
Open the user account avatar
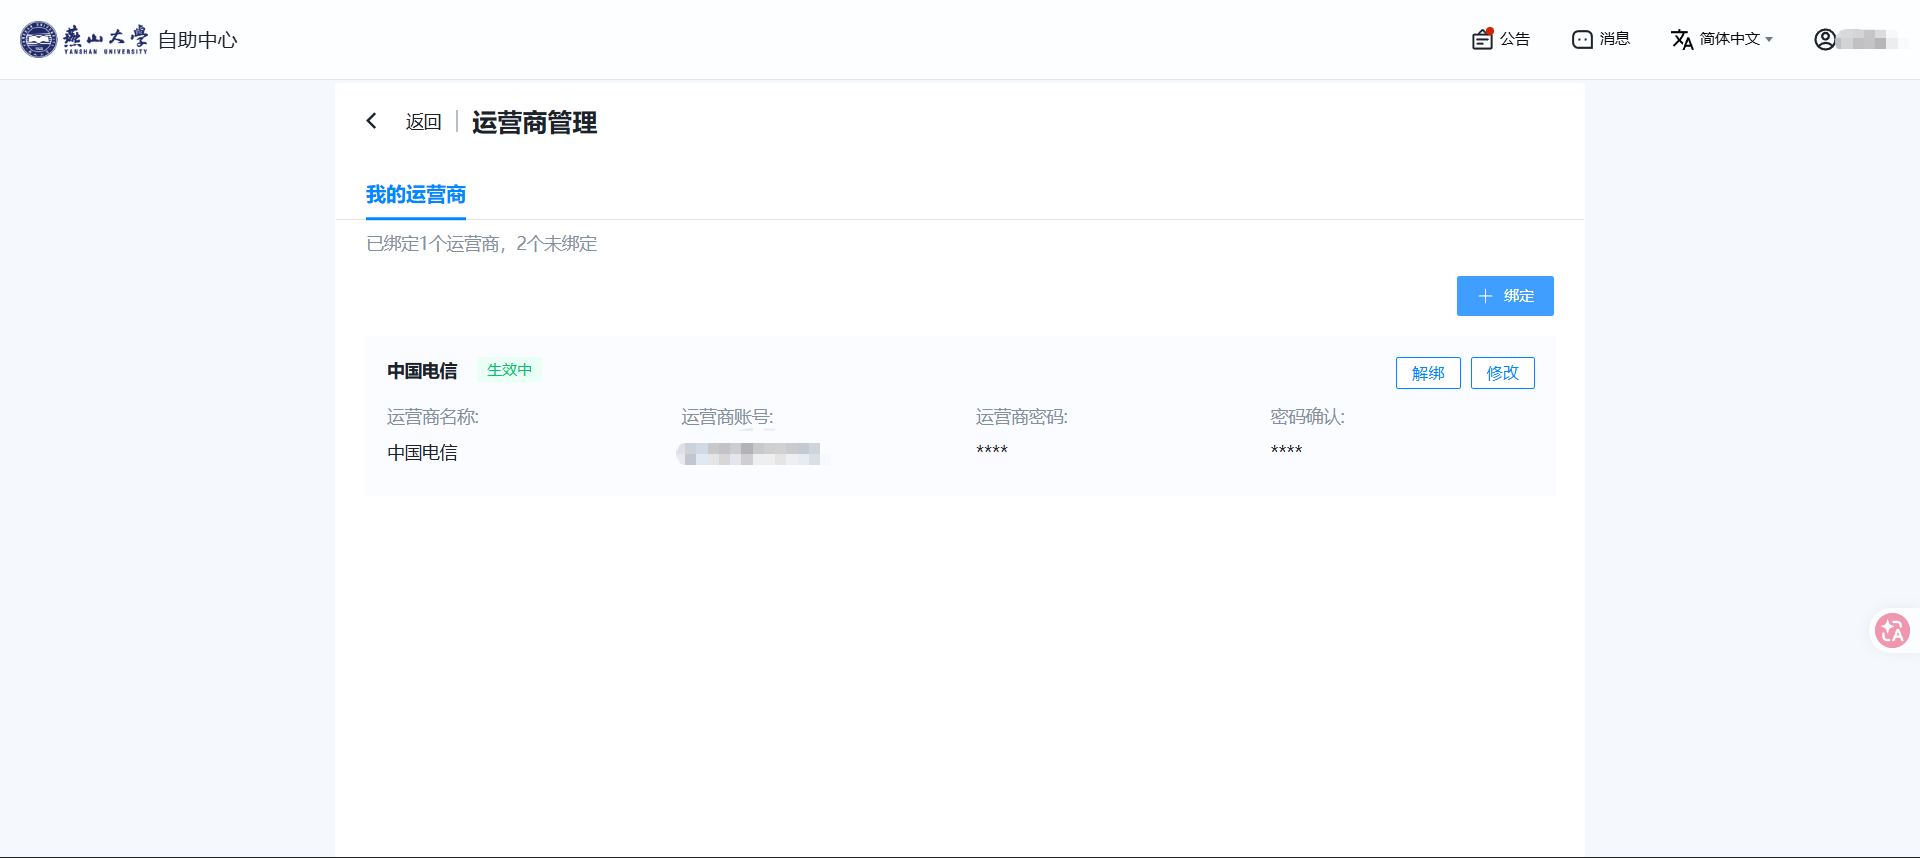(x=1825, y=39)
